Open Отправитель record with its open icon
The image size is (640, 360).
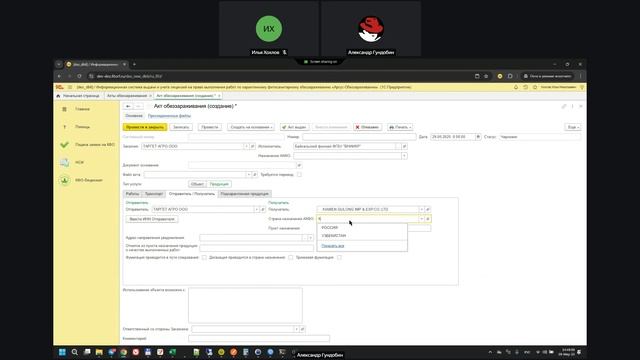click(263, 209)
